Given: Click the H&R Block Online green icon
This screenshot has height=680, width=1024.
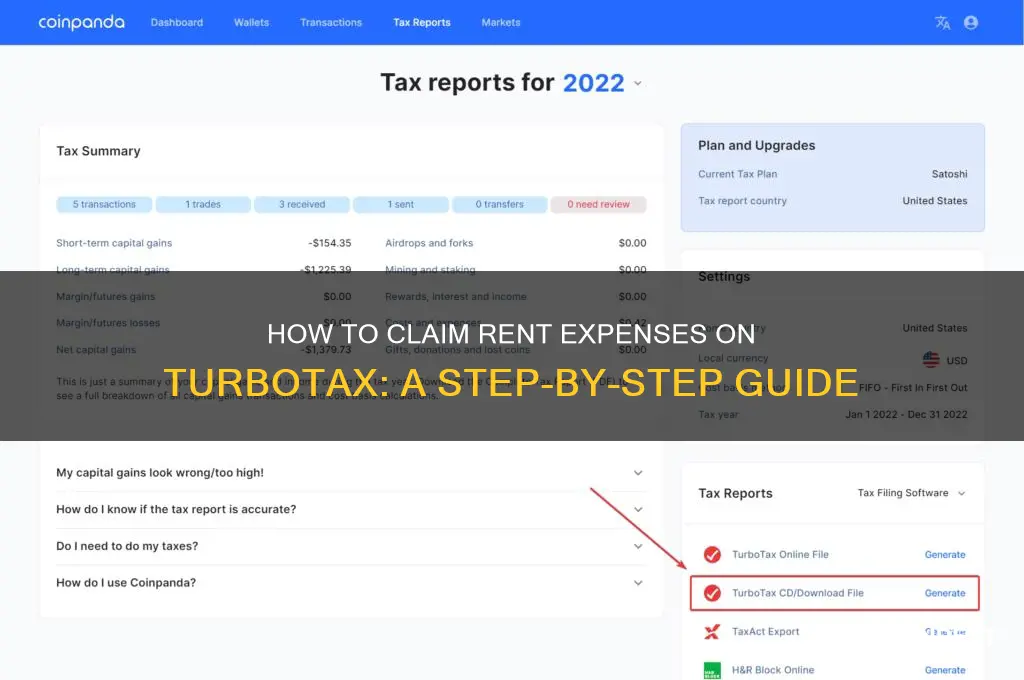Looking at the screenshot, I should tap(712, 670).
